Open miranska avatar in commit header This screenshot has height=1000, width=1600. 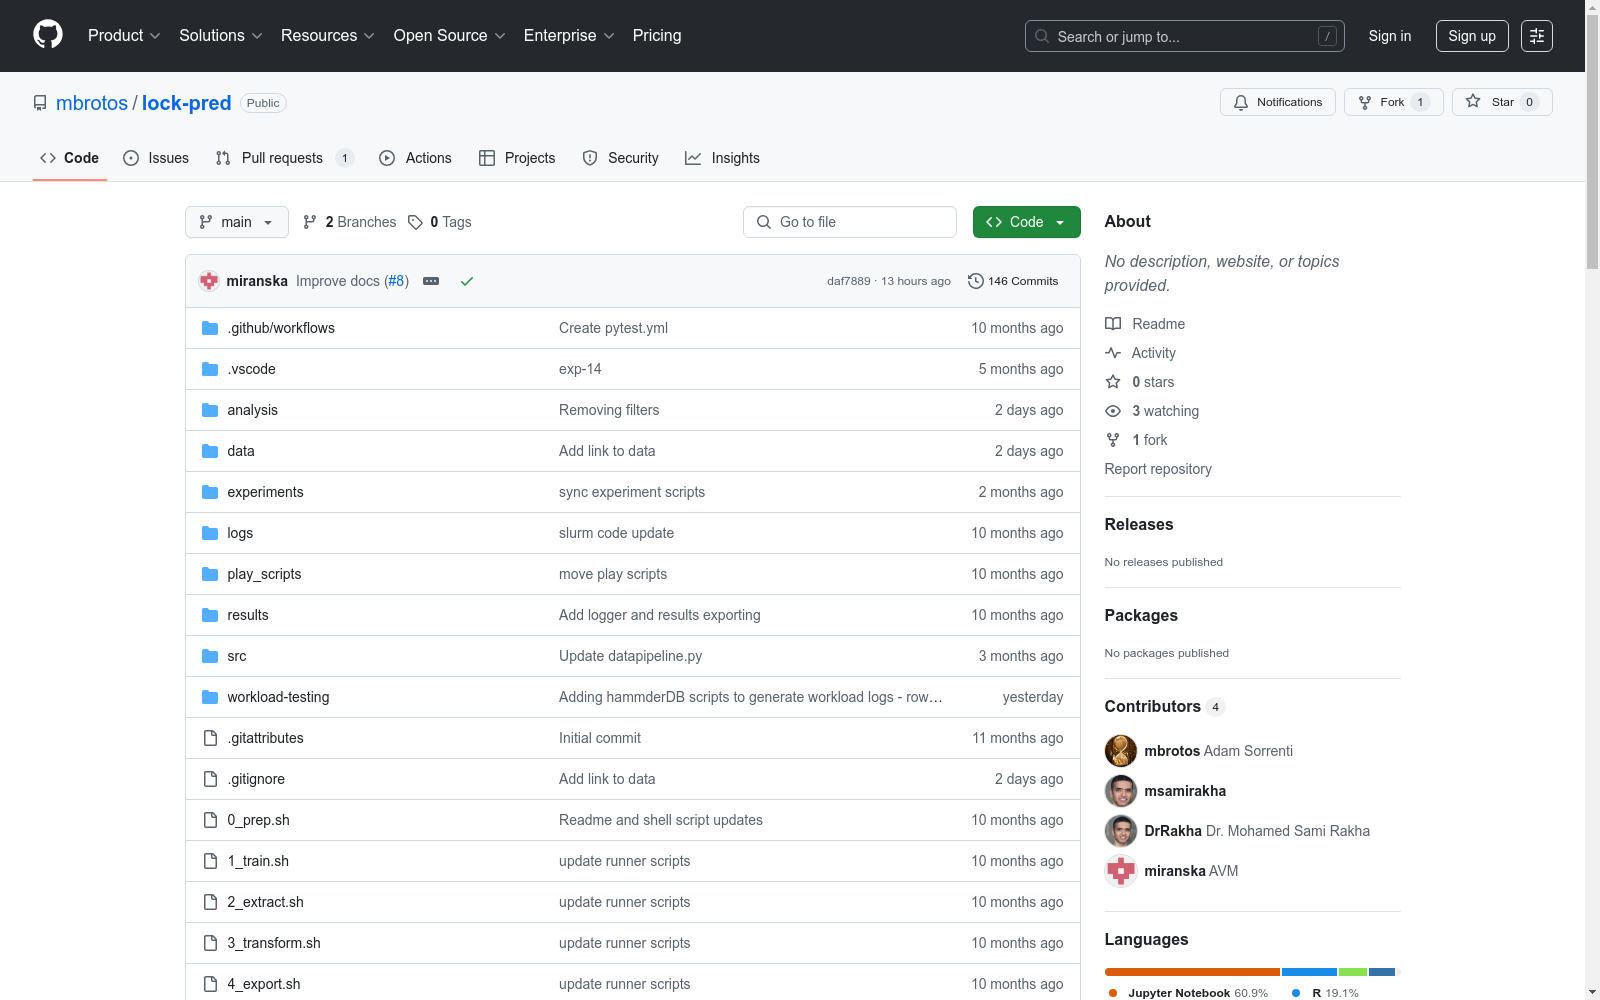point(209,281)
